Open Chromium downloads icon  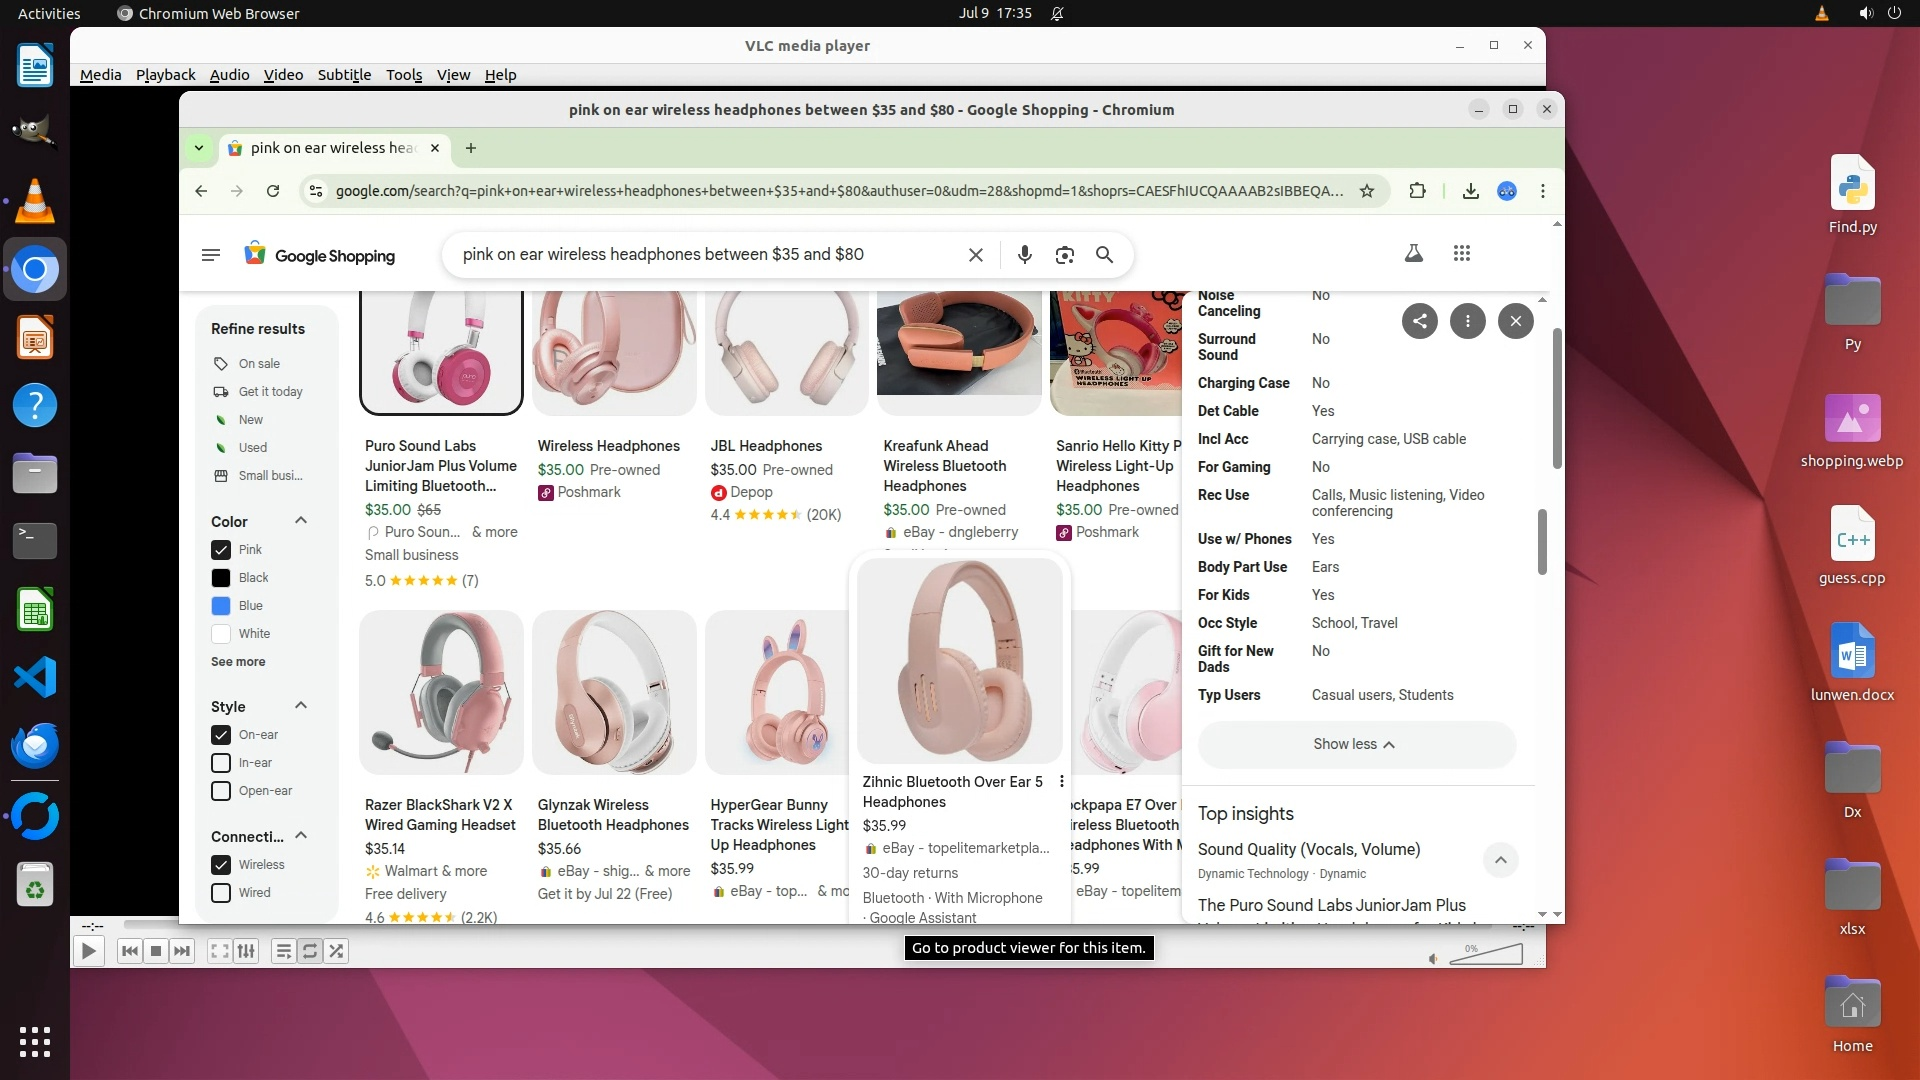coord(1470,191)
